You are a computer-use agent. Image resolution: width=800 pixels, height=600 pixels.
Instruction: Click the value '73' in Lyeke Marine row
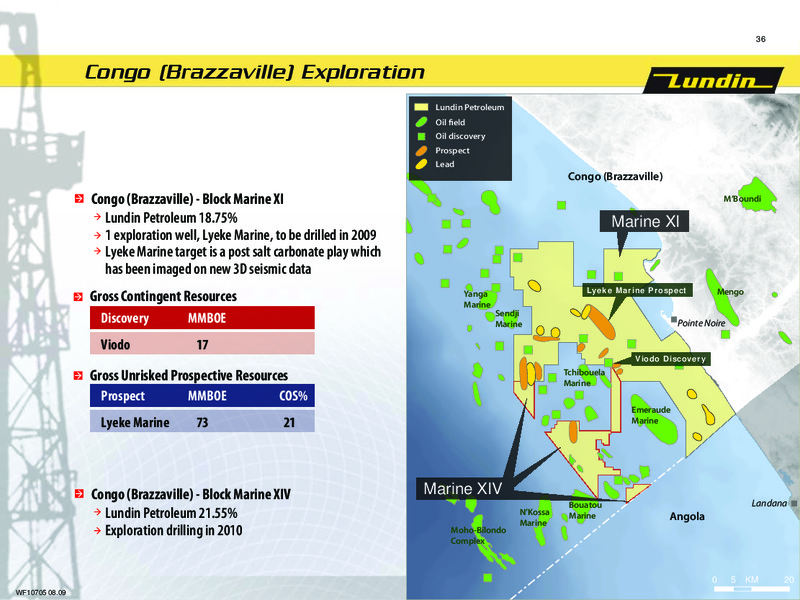[x=203, y=423]
